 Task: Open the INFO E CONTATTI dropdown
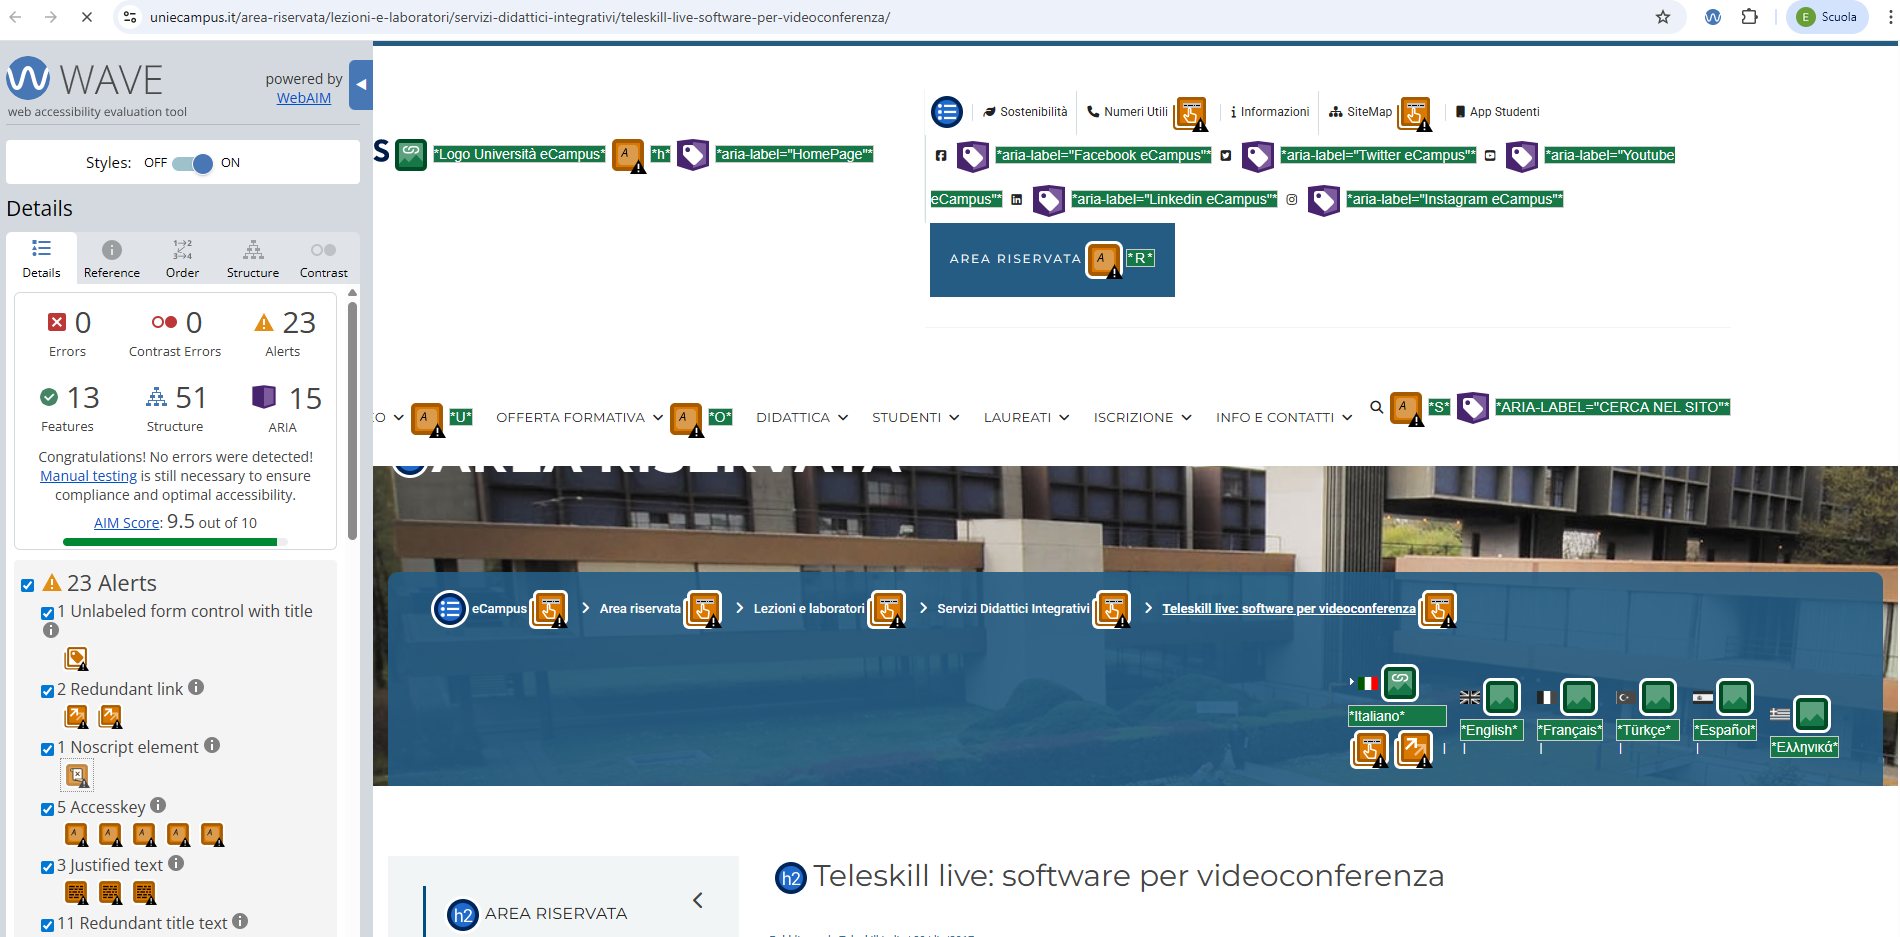[1283, 418]
